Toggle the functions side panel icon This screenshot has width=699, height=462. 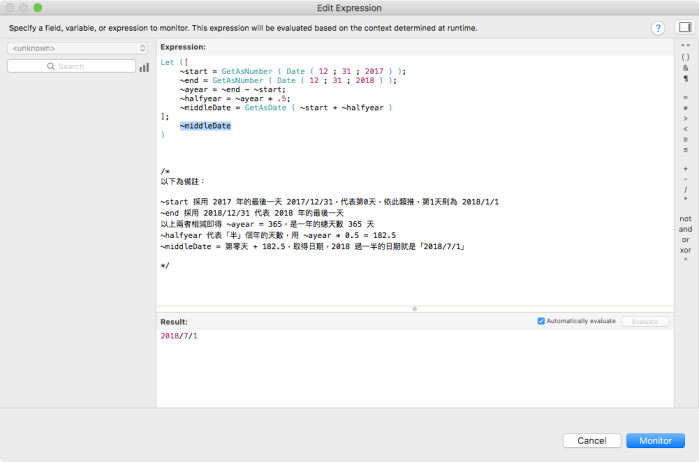click(x=685, y=28)
